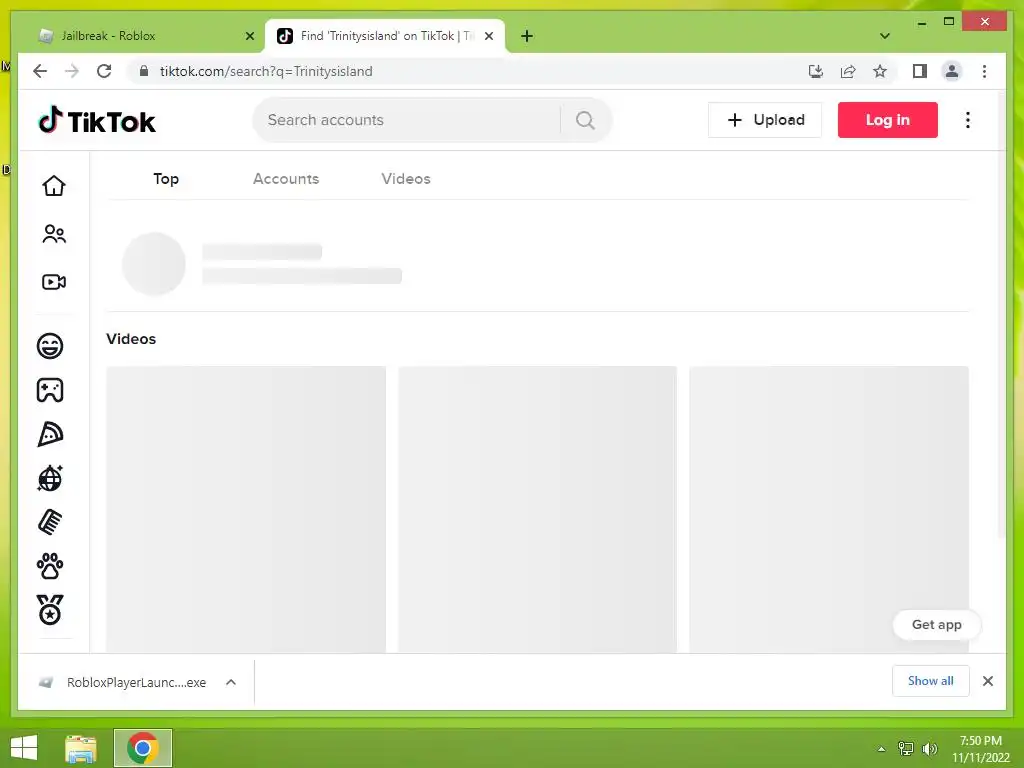
Task: Open Chrome menu three dots
Action: (x=984, y=71)
